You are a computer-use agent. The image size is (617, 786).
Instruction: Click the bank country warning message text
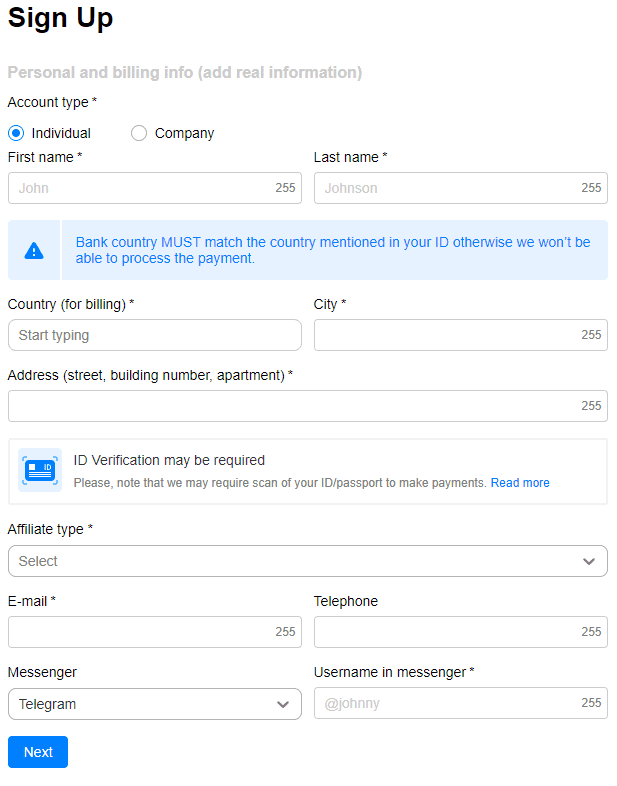tap(333, 250)
